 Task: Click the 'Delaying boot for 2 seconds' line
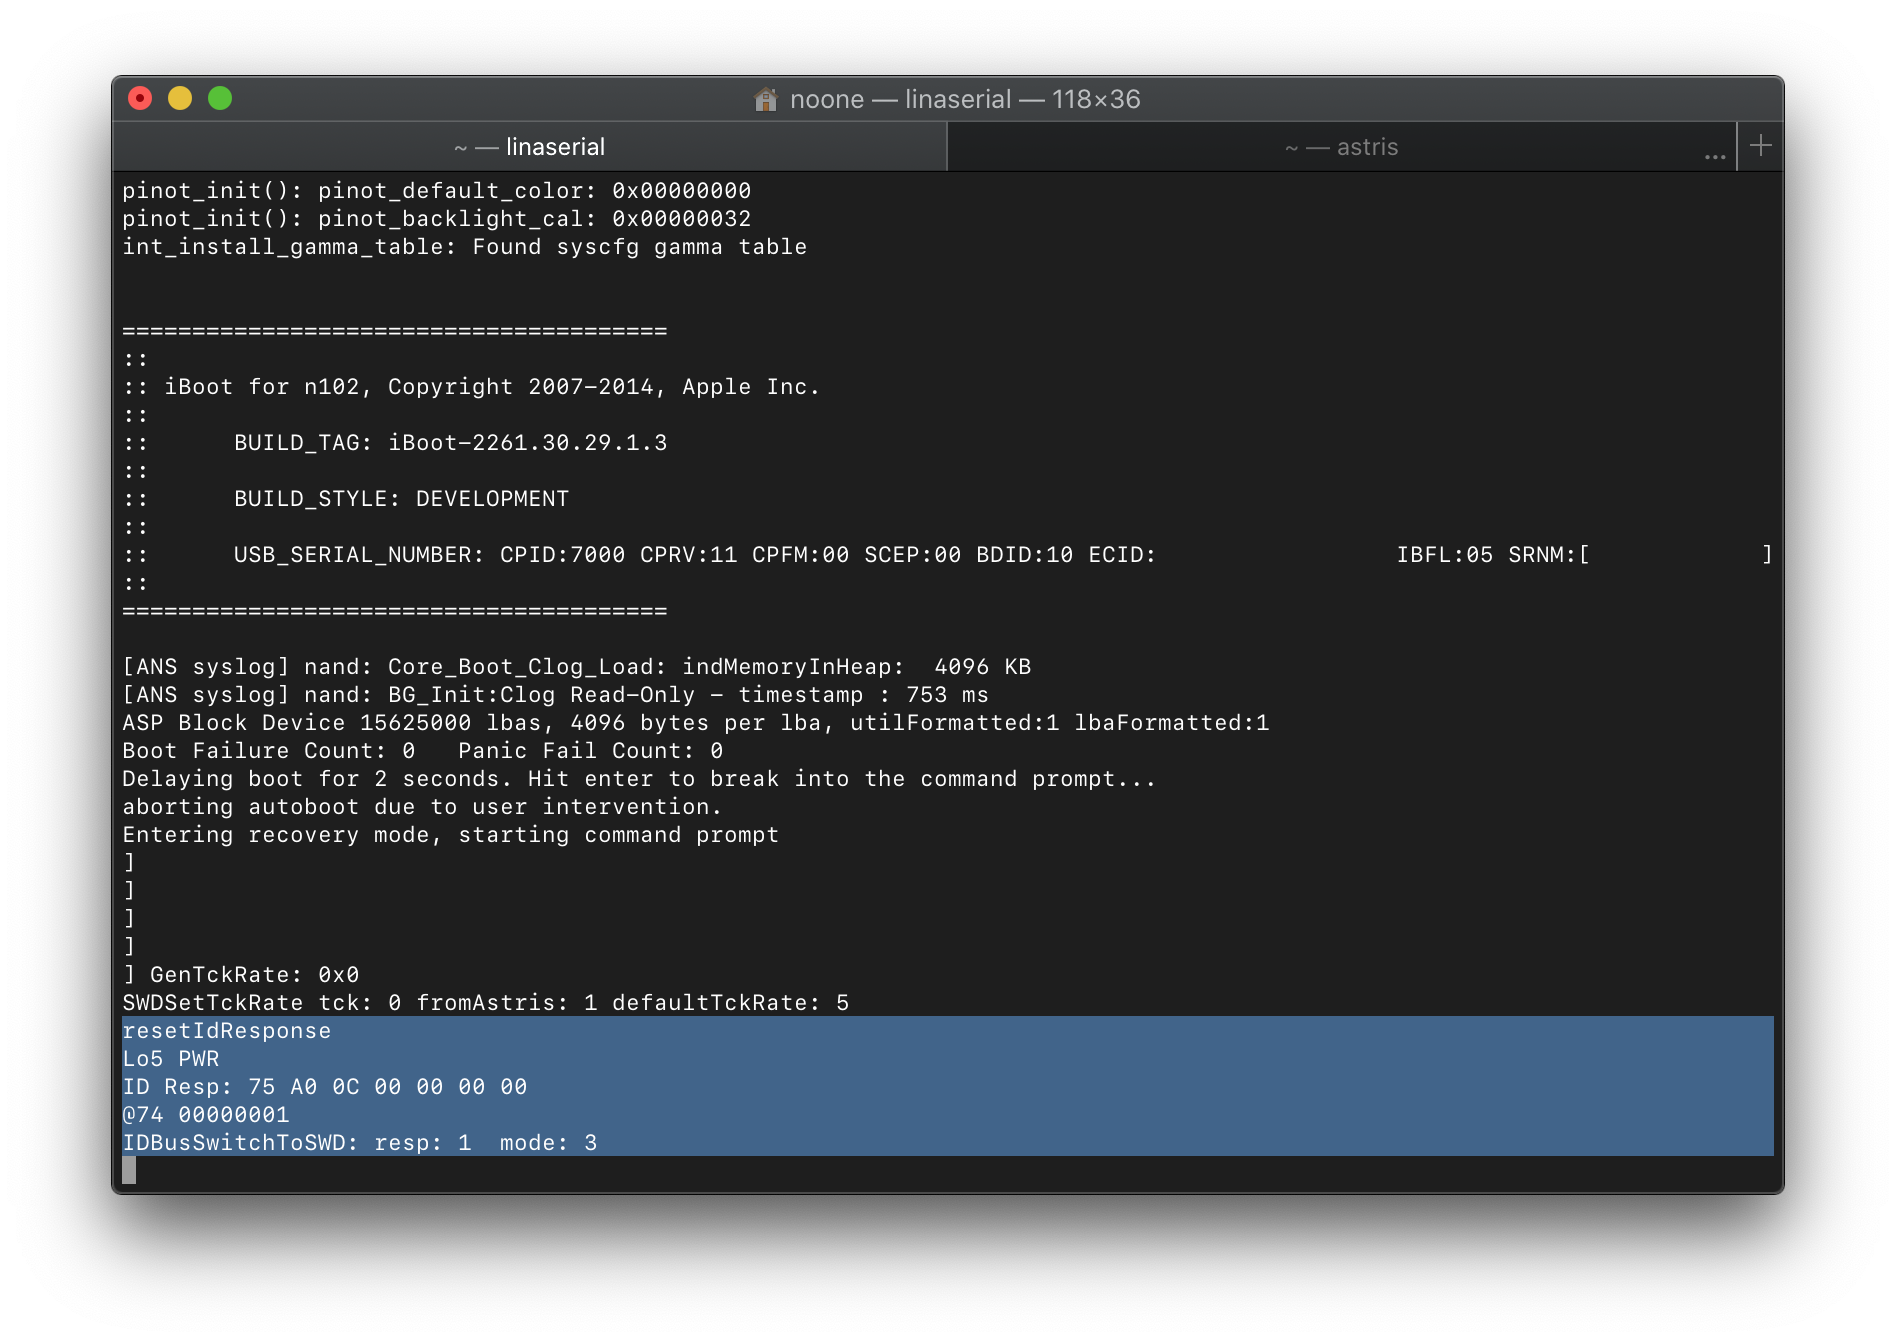(639, 779)
